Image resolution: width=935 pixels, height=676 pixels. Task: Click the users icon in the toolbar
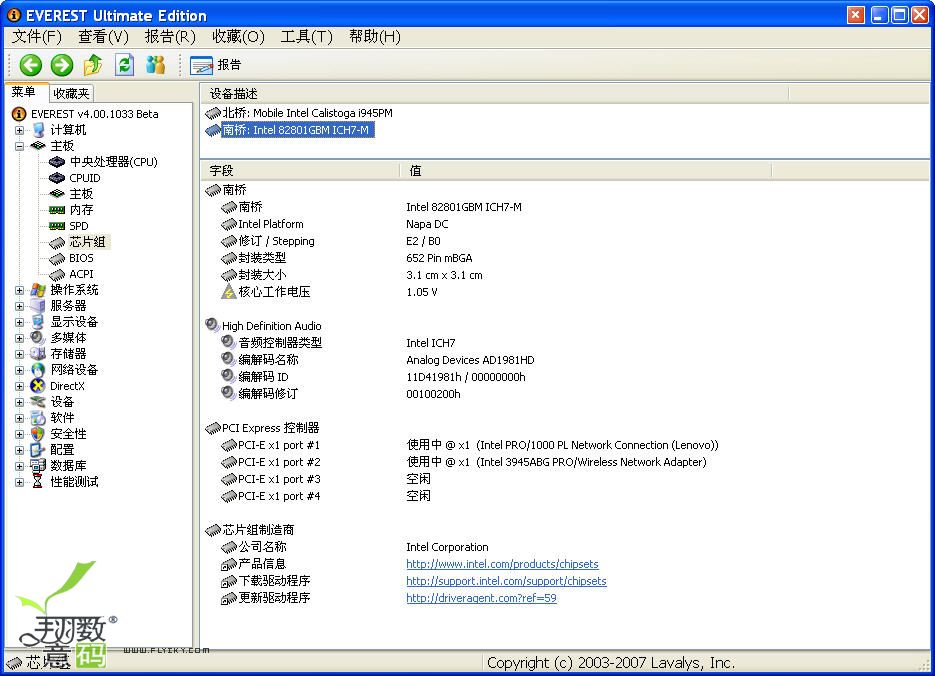(x=156, y=65)
